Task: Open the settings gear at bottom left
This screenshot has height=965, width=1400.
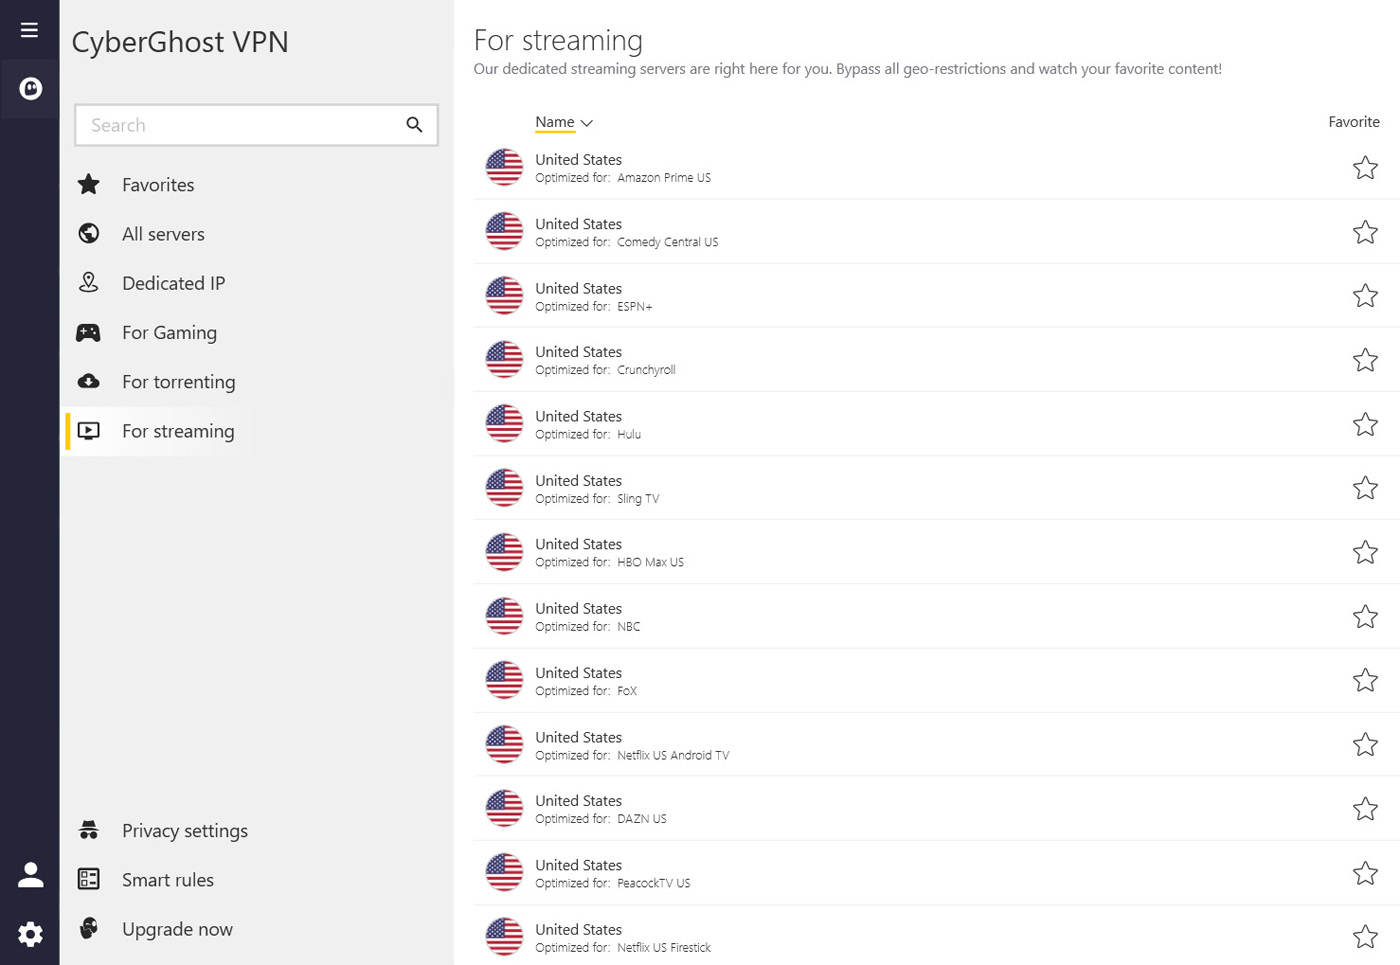Action: click(x=30, y=934)
